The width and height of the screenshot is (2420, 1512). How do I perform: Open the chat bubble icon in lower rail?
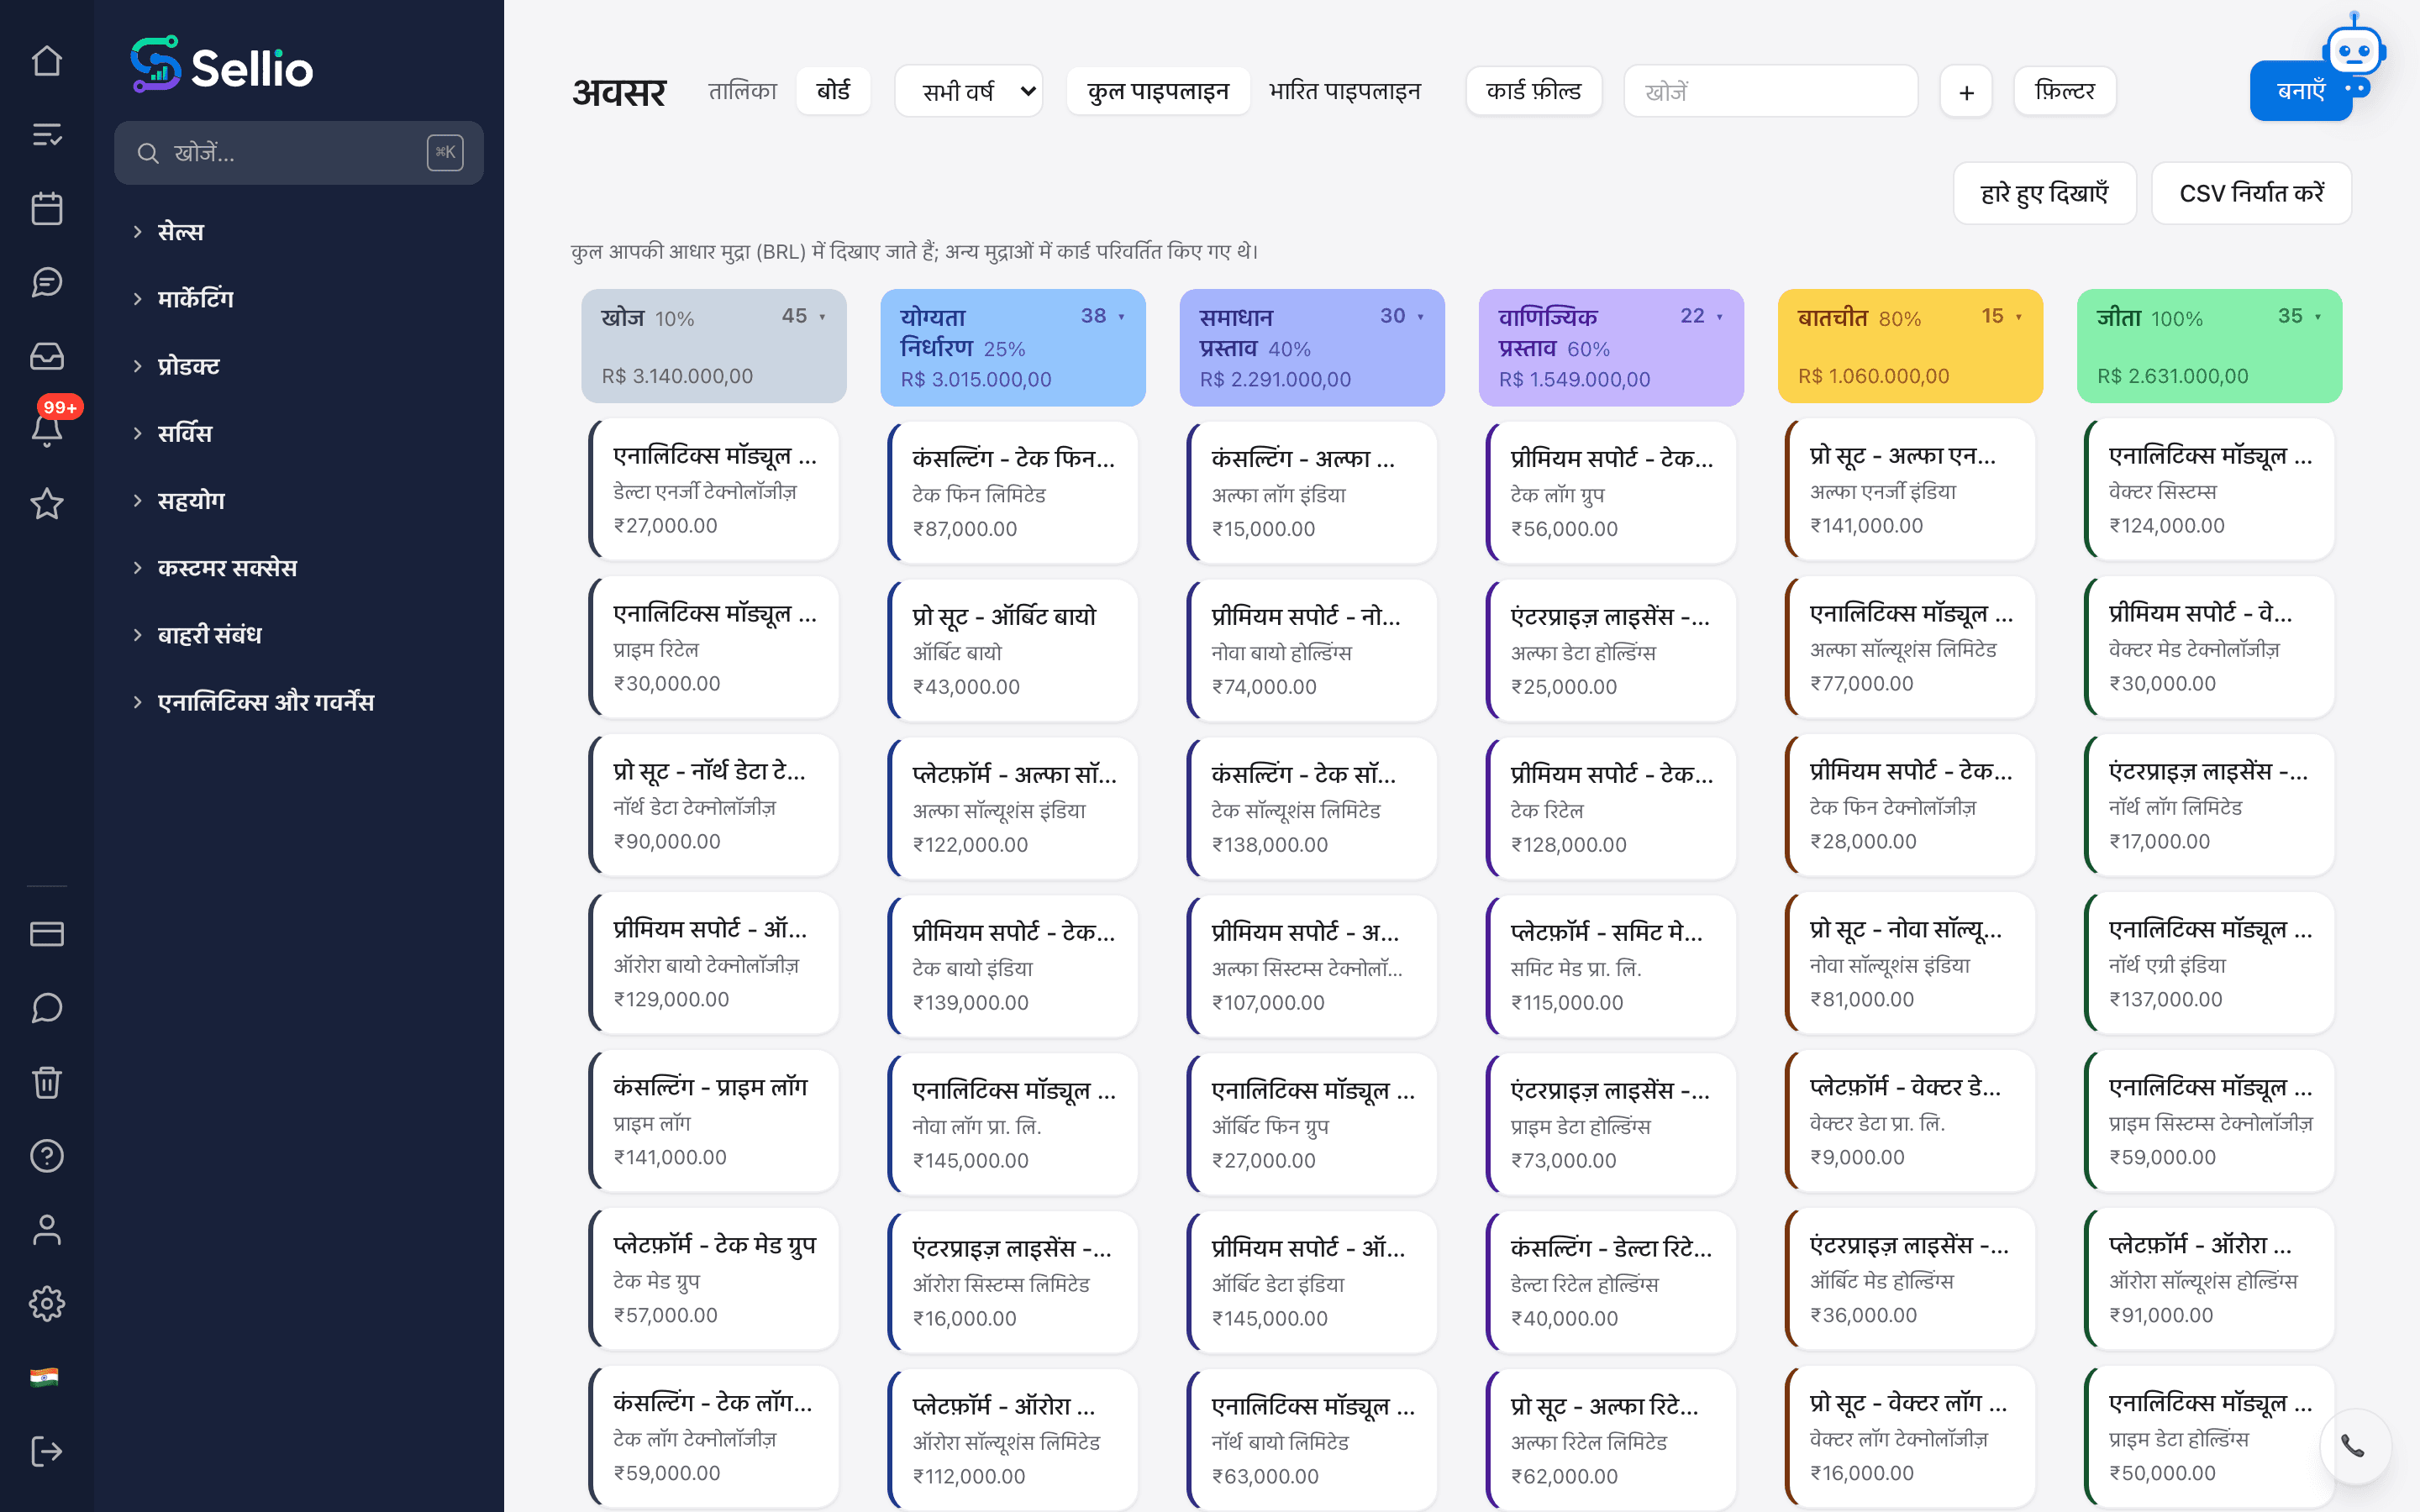pyautogui.click(x=47, y=1008)
